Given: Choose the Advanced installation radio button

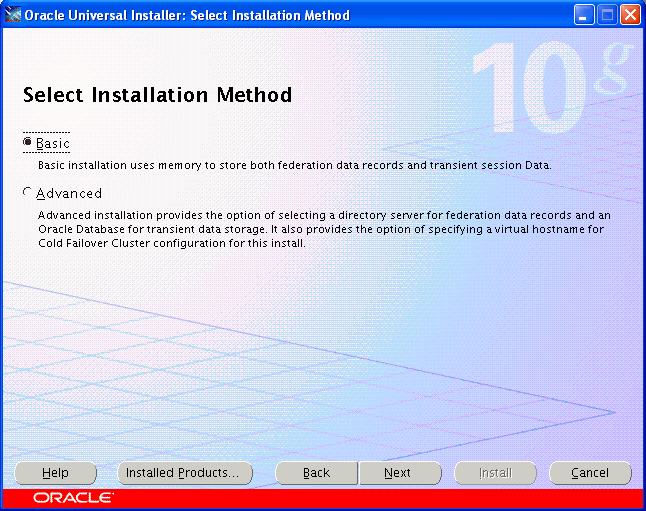Looking at the screenshot, I should click(x=28, y=192).
